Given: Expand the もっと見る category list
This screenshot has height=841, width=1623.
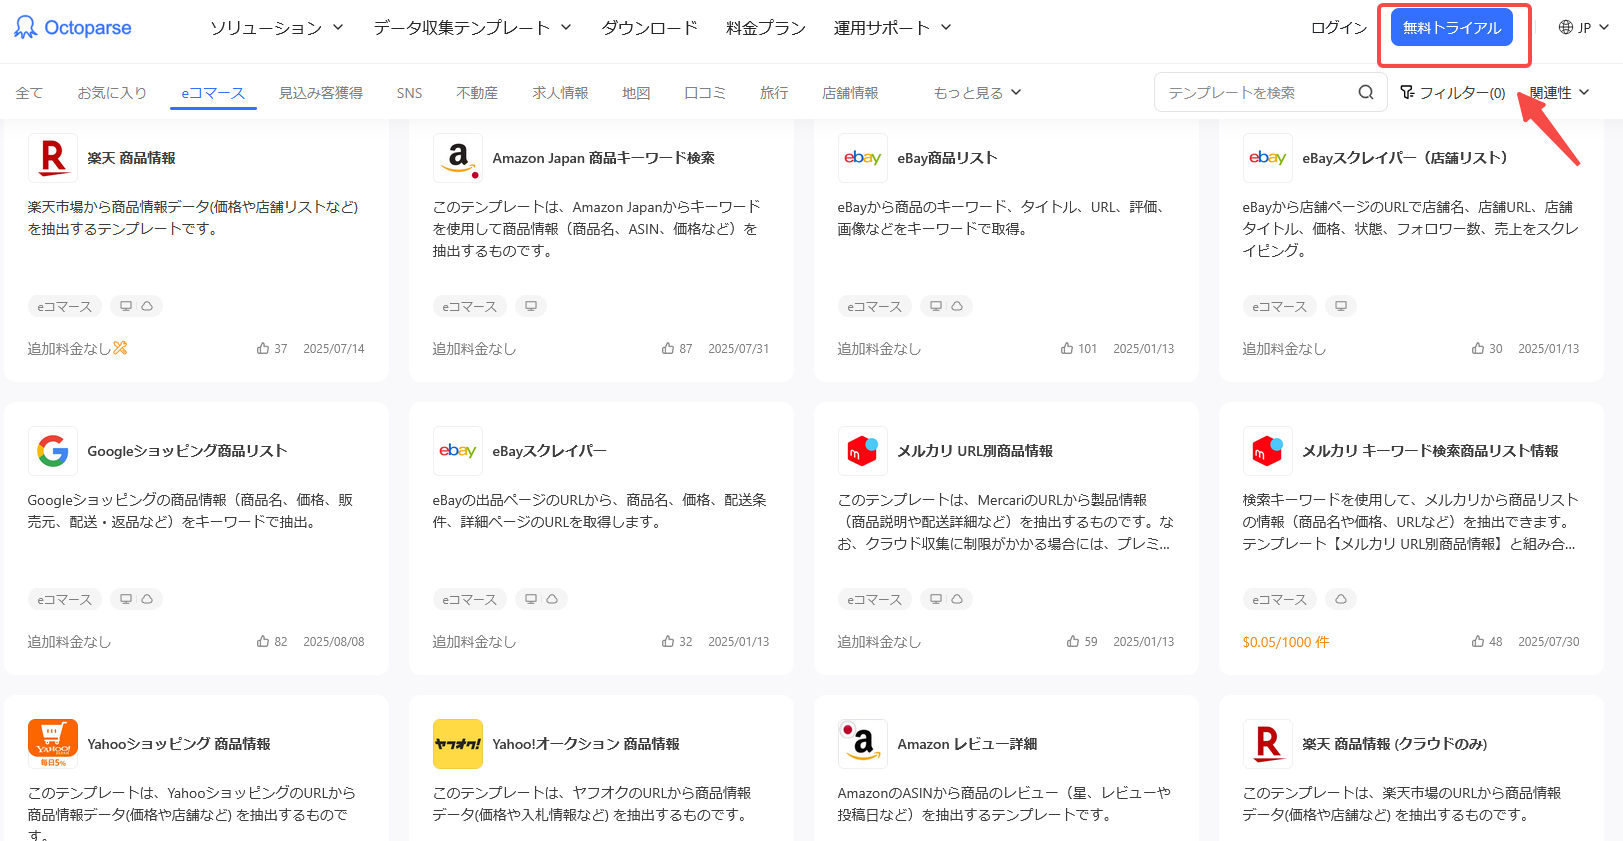Looking at the screenshot, I should click(977, 93).
